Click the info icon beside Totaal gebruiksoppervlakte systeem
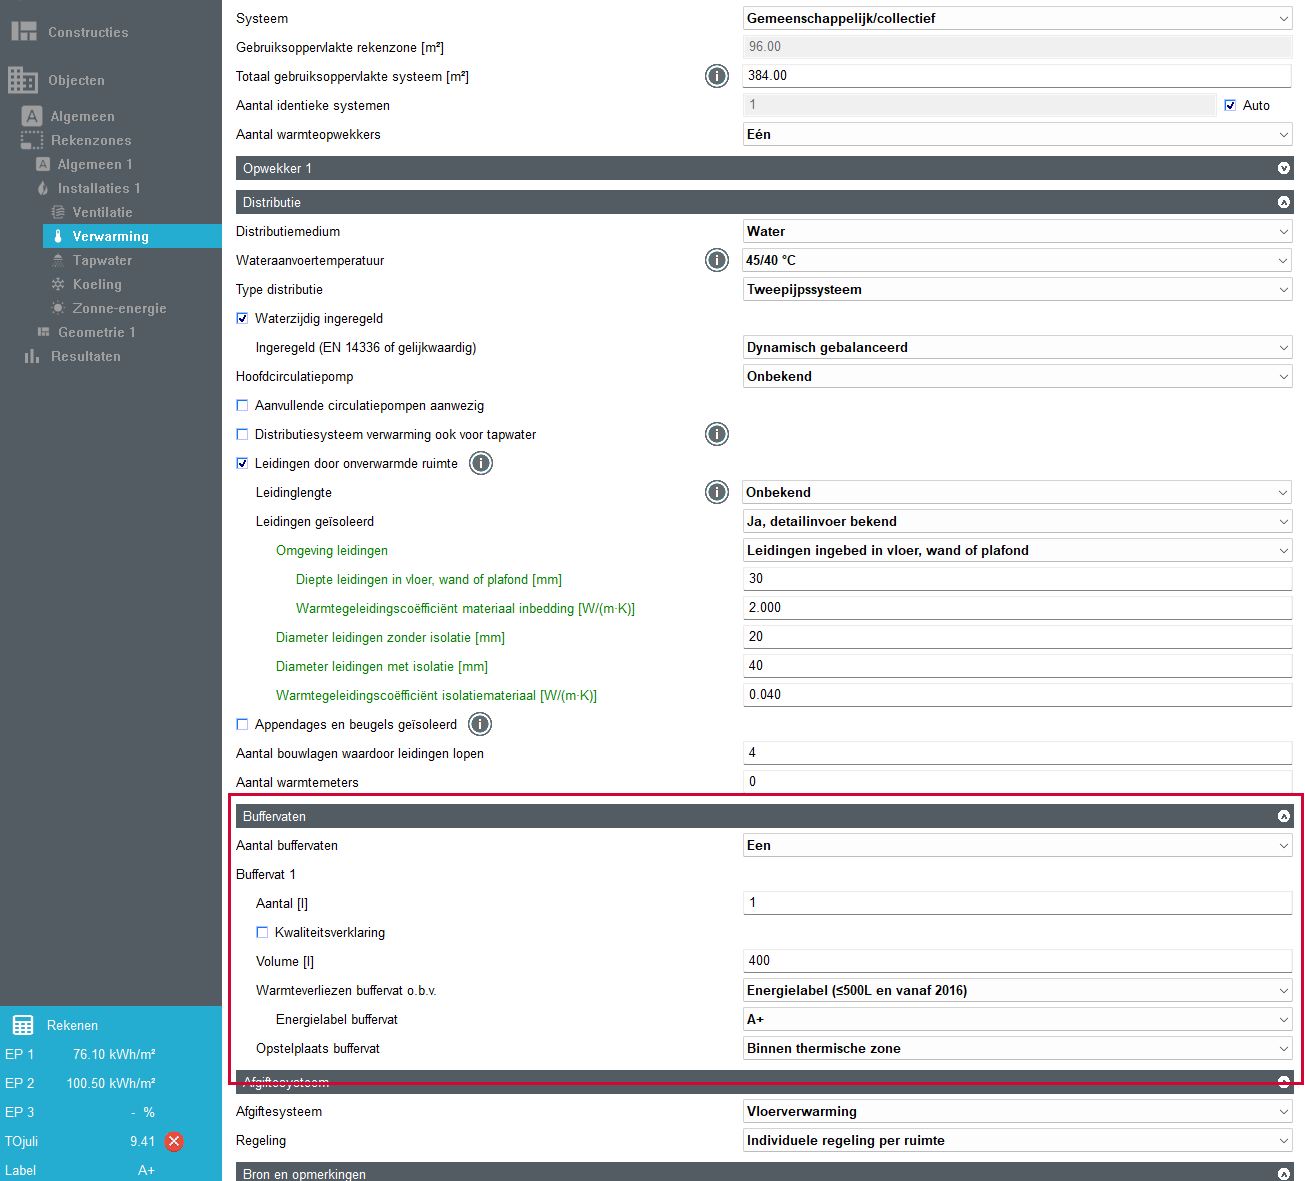The image size is (1305, 1181). 717,76
